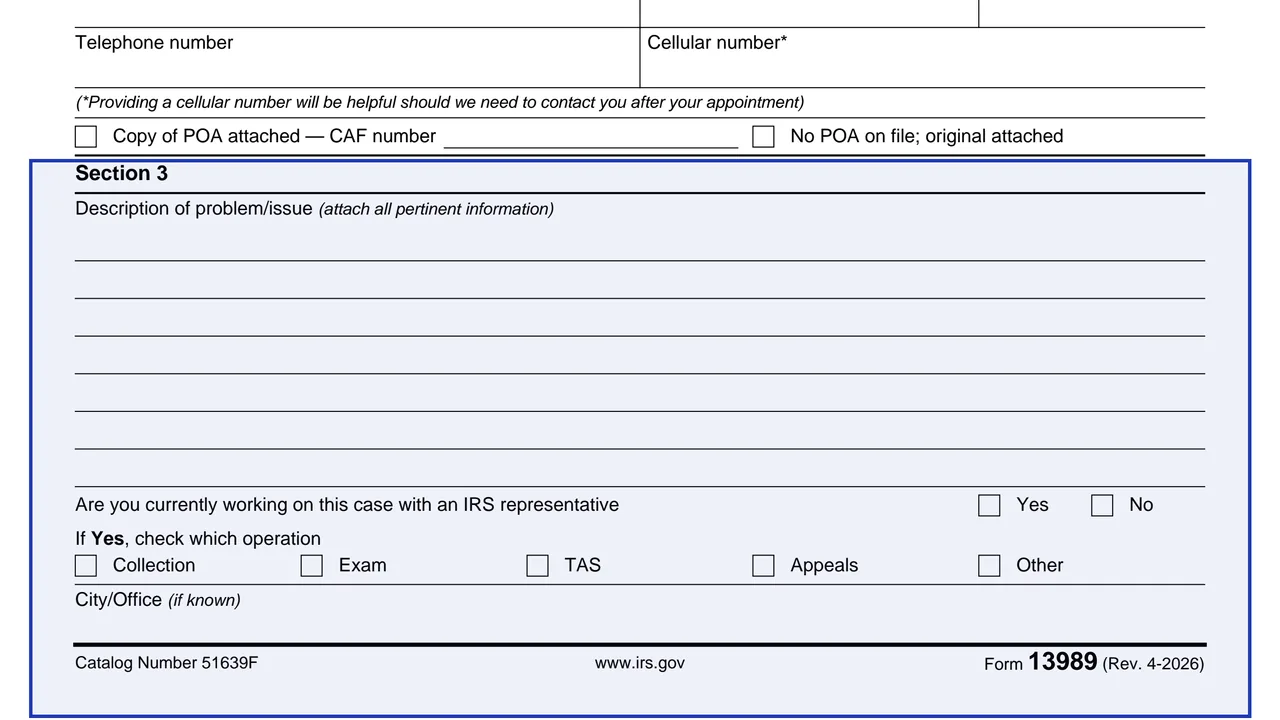Click the Form 13989 (Rev. 4-2026) text

(x=1094, y=662)
